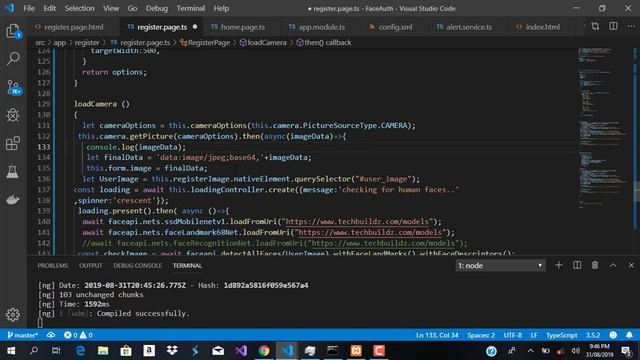
Task: Click the RegisterPage breadcrumb
Action: pos(205,42)
